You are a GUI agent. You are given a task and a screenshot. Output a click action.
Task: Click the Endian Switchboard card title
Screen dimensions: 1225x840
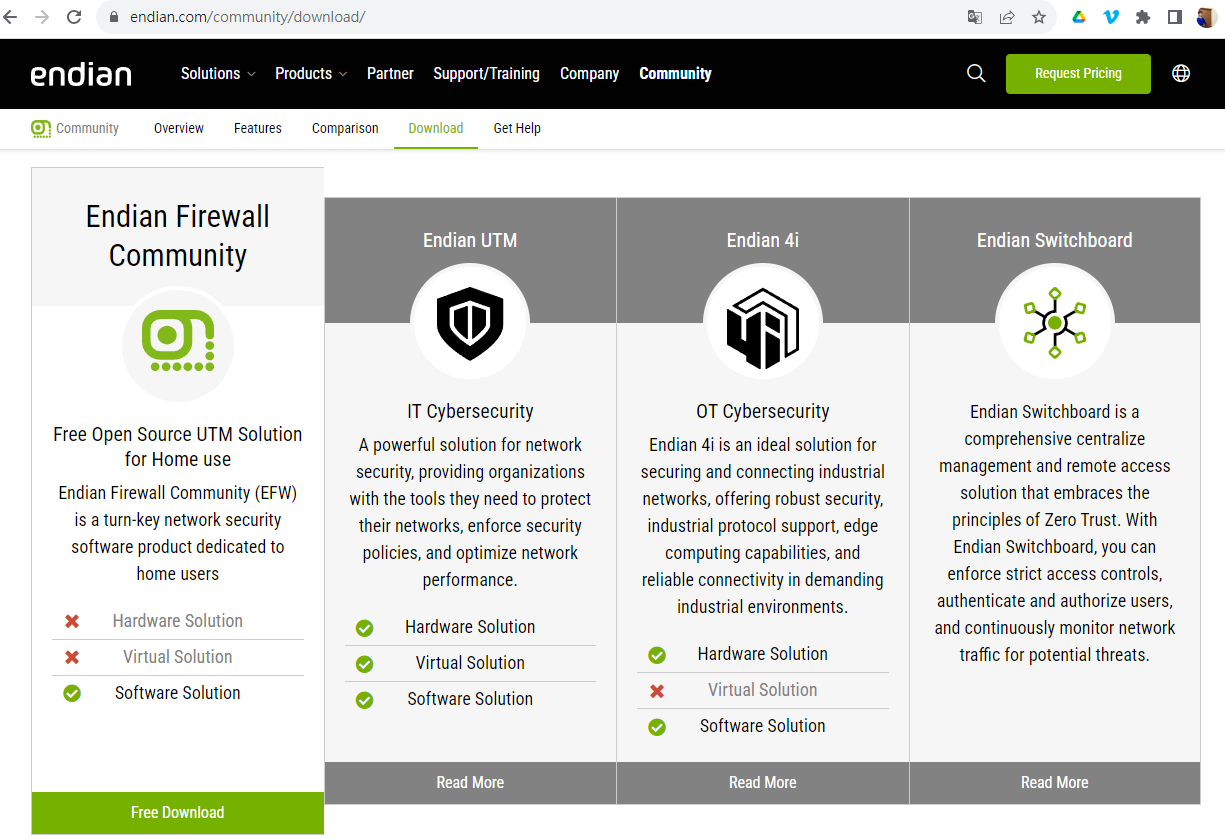[x=1055, y=240]
